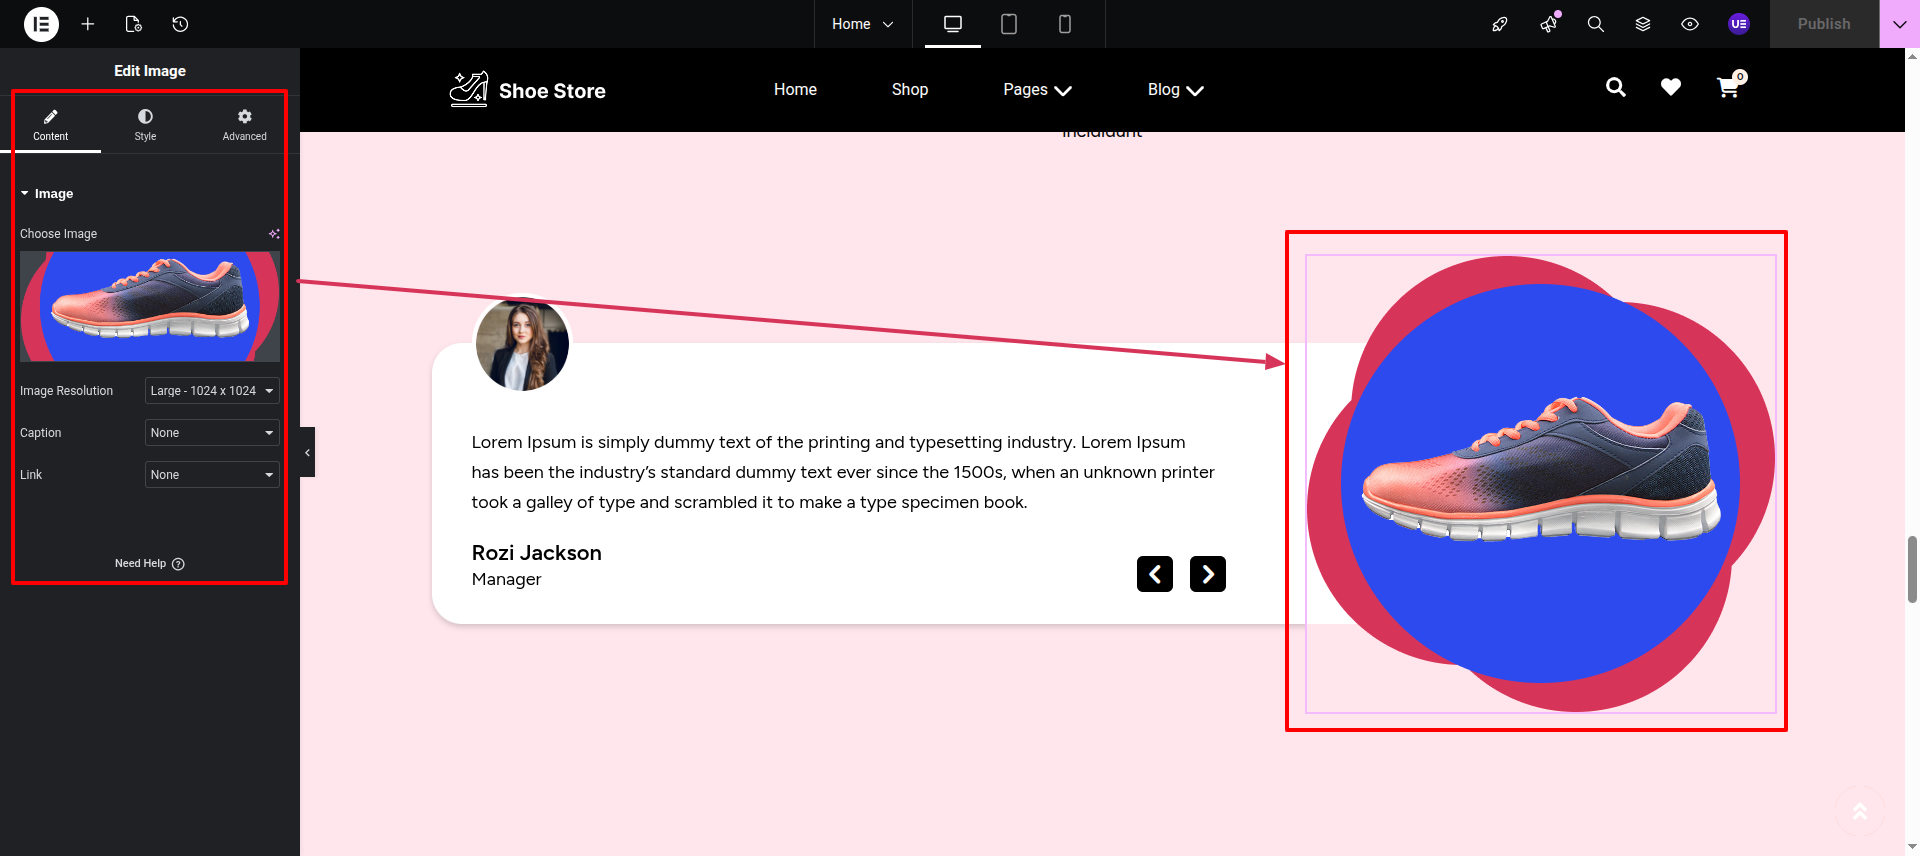Click the page vertical scrollbar thumb
Viewport: 1920px width, 856px height.
pos(1912,570)
